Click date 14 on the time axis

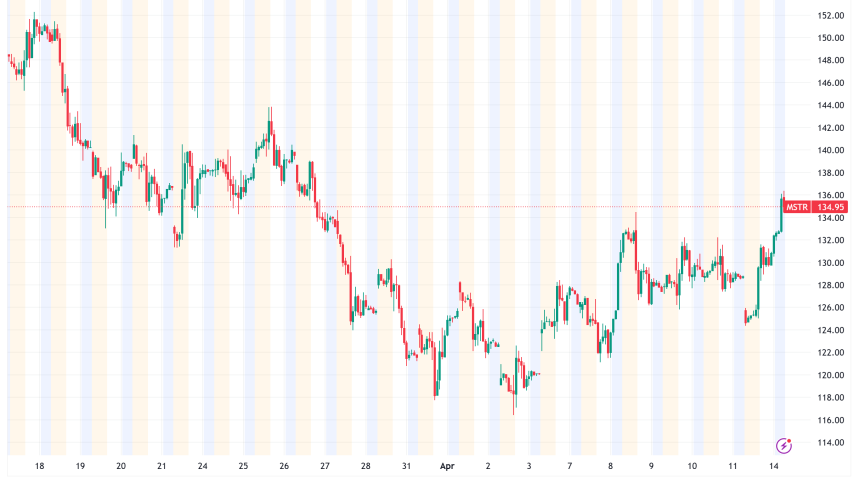pos(774,466)
